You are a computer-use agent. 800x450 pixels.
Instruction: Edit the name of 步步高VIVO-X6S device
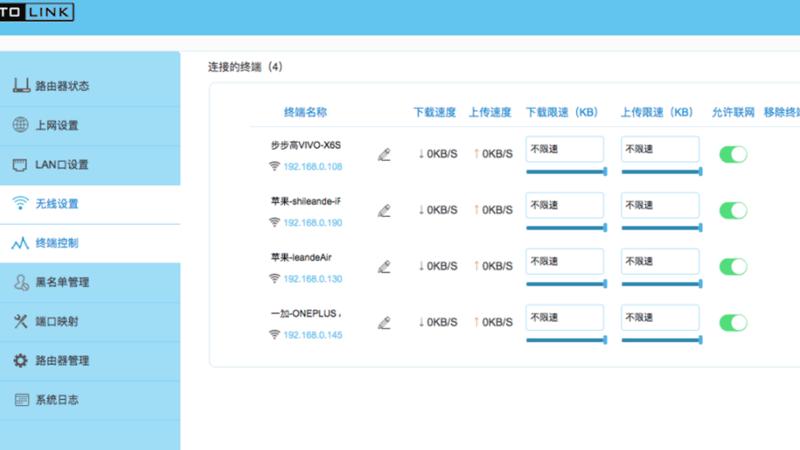384,154
